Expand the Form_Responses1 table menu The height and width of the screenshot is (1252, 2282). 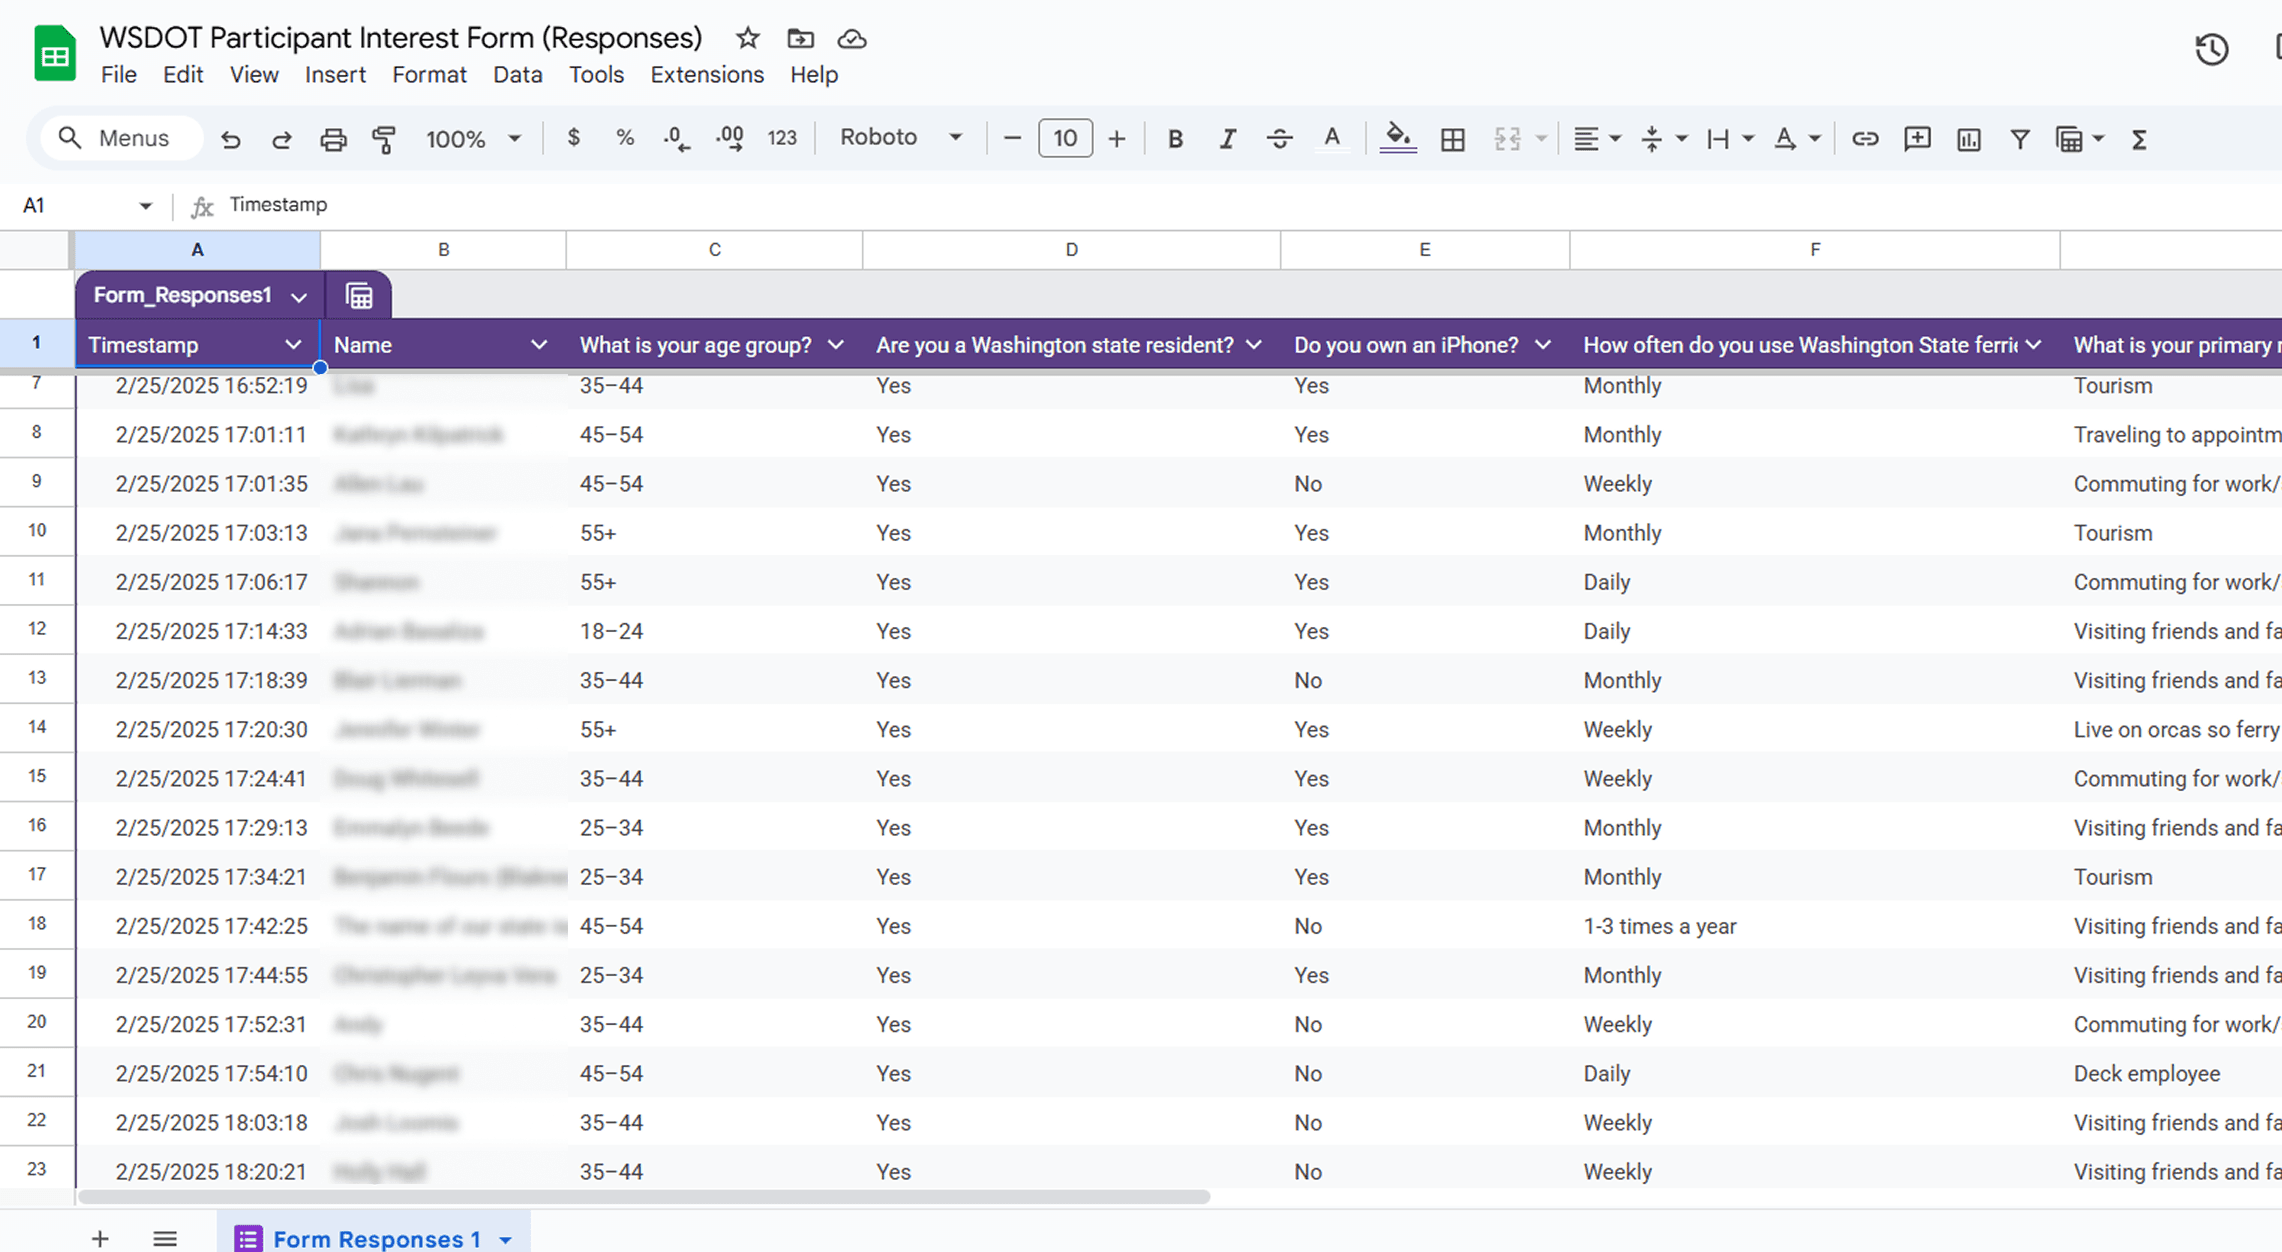(299, 297)
